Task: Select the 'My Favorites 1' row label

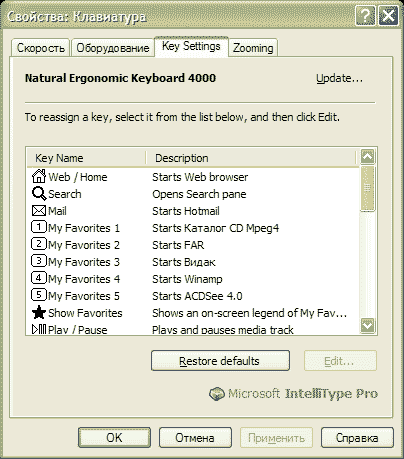Action: 84,228
